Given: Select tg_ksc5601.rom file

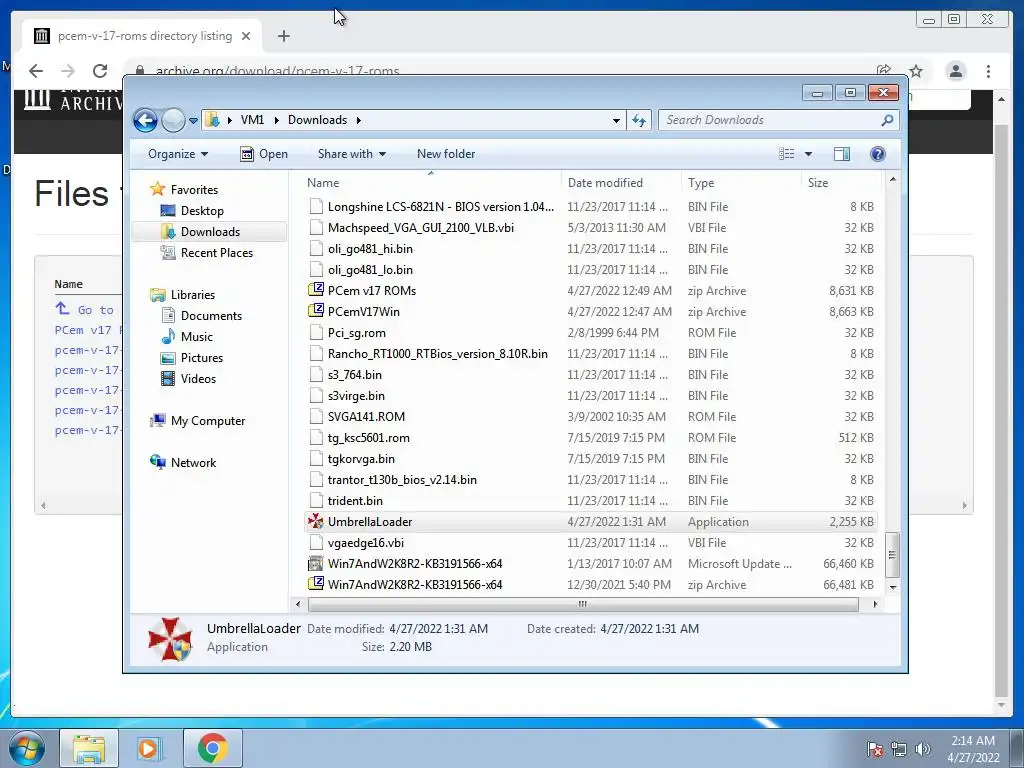Looking at the screenshot, I should [369, 438].
